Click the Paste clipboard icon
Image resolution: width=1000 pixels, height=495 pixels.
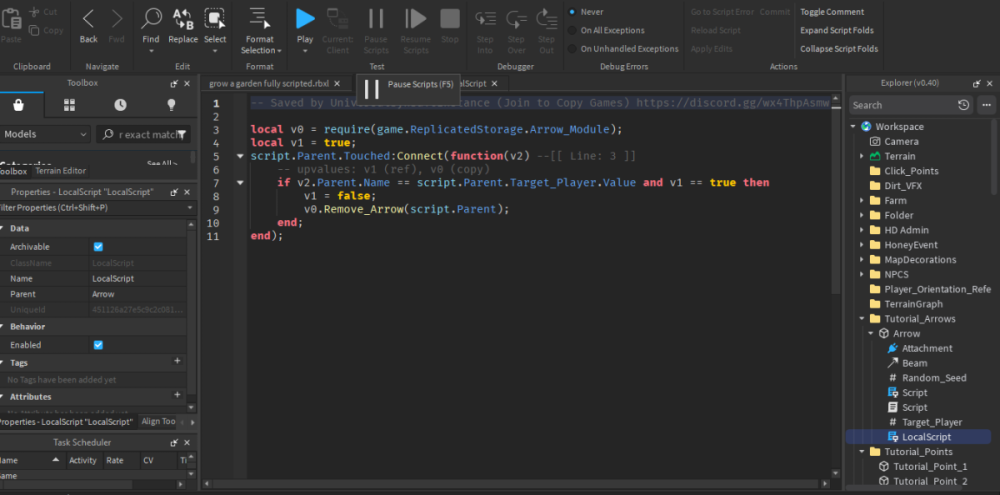pos(10,18)
